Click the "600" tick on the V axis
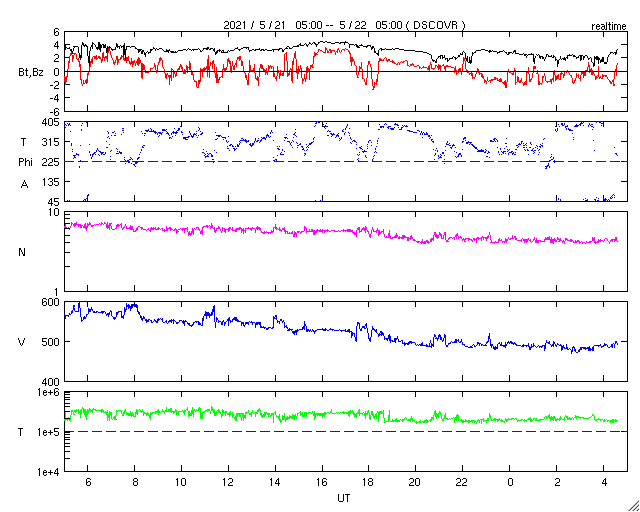This screenshot has width=640, height=512. [52, 302]
